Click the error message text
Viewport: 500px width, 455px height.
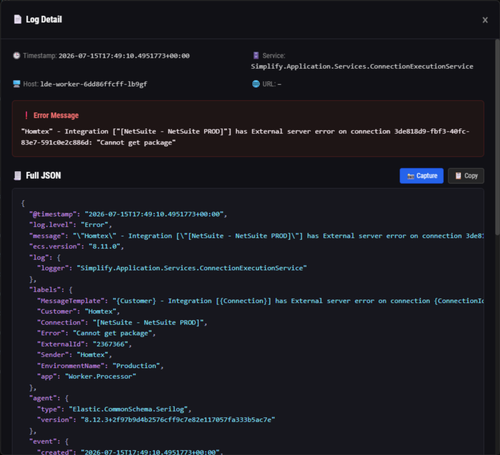click(x=245, y=137)
